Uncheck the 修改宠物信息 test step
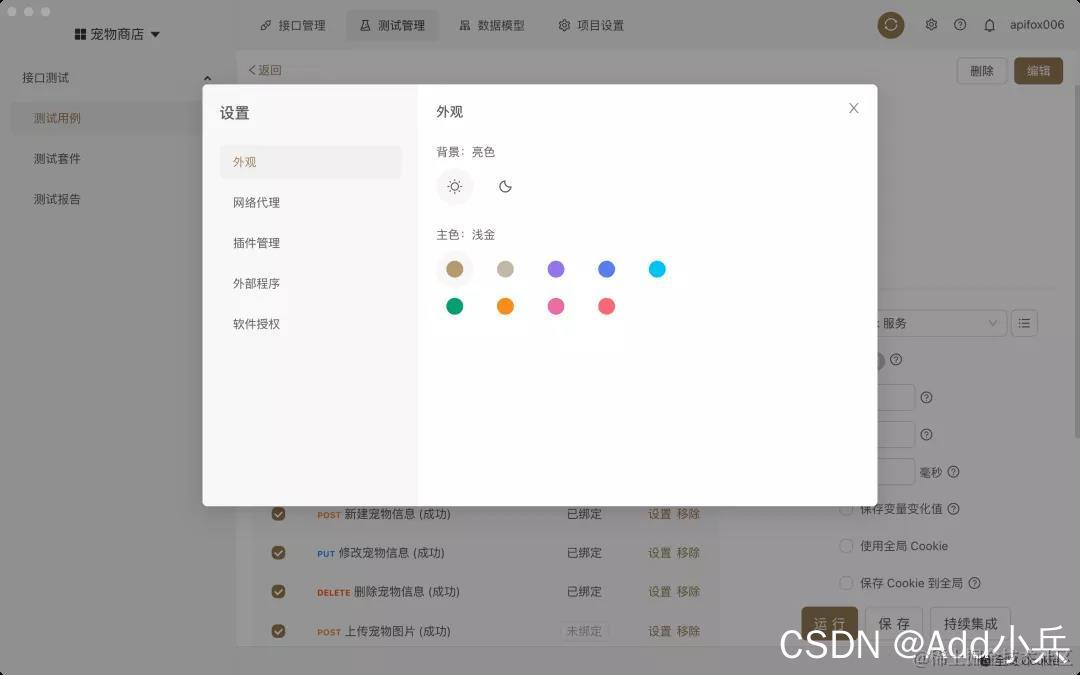The image size is (1080, 675). pos(278,552)
